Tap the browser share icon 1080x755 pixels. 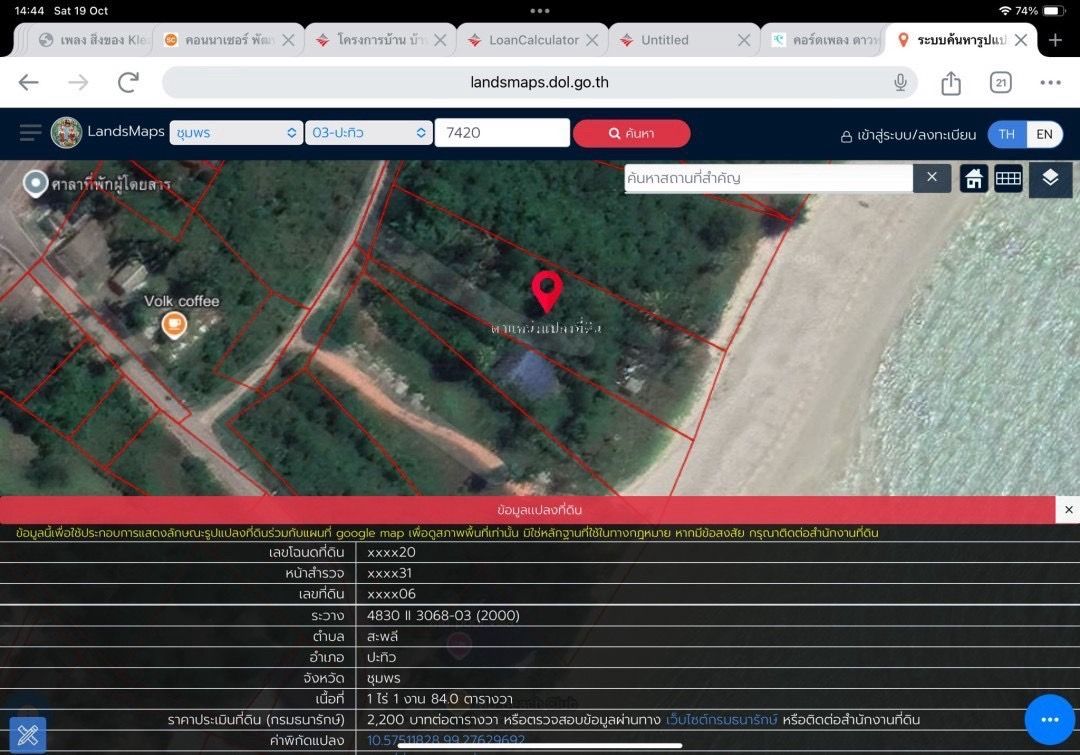point(951,83)
